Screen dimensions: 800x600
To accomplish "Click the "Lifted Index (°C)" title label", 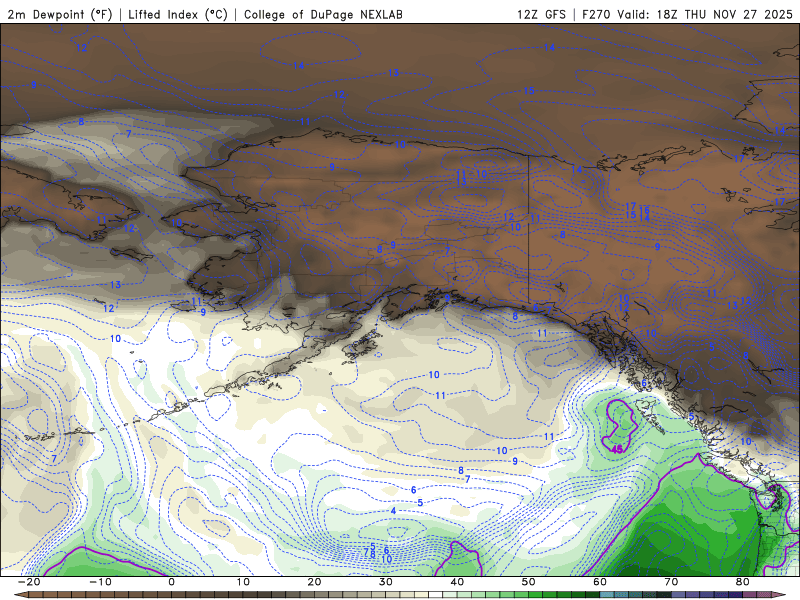I will 178,14.
